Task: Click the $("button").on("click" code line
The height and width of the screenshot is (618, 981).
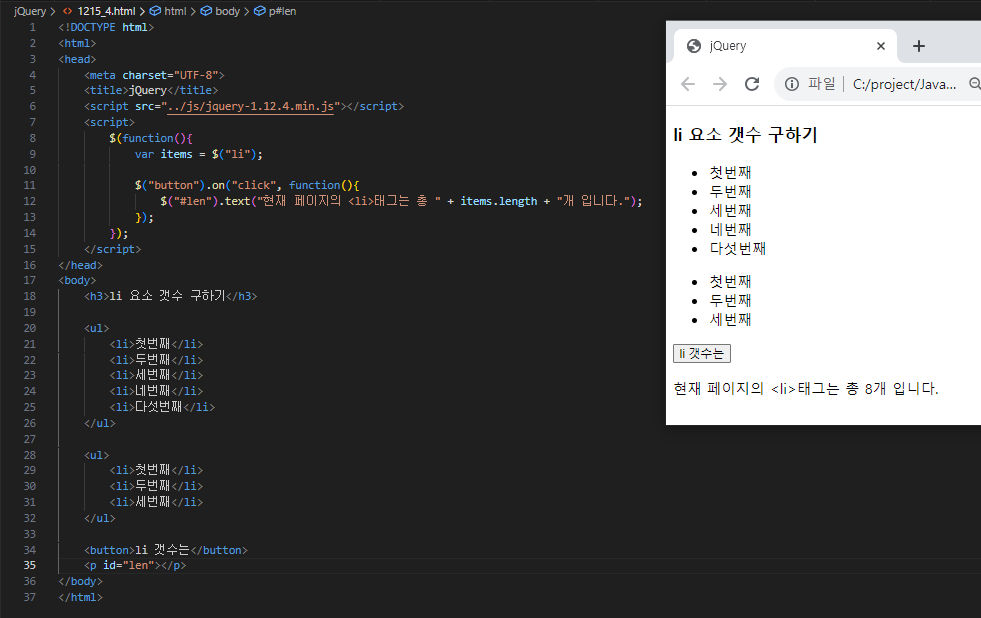Action: 247,185
